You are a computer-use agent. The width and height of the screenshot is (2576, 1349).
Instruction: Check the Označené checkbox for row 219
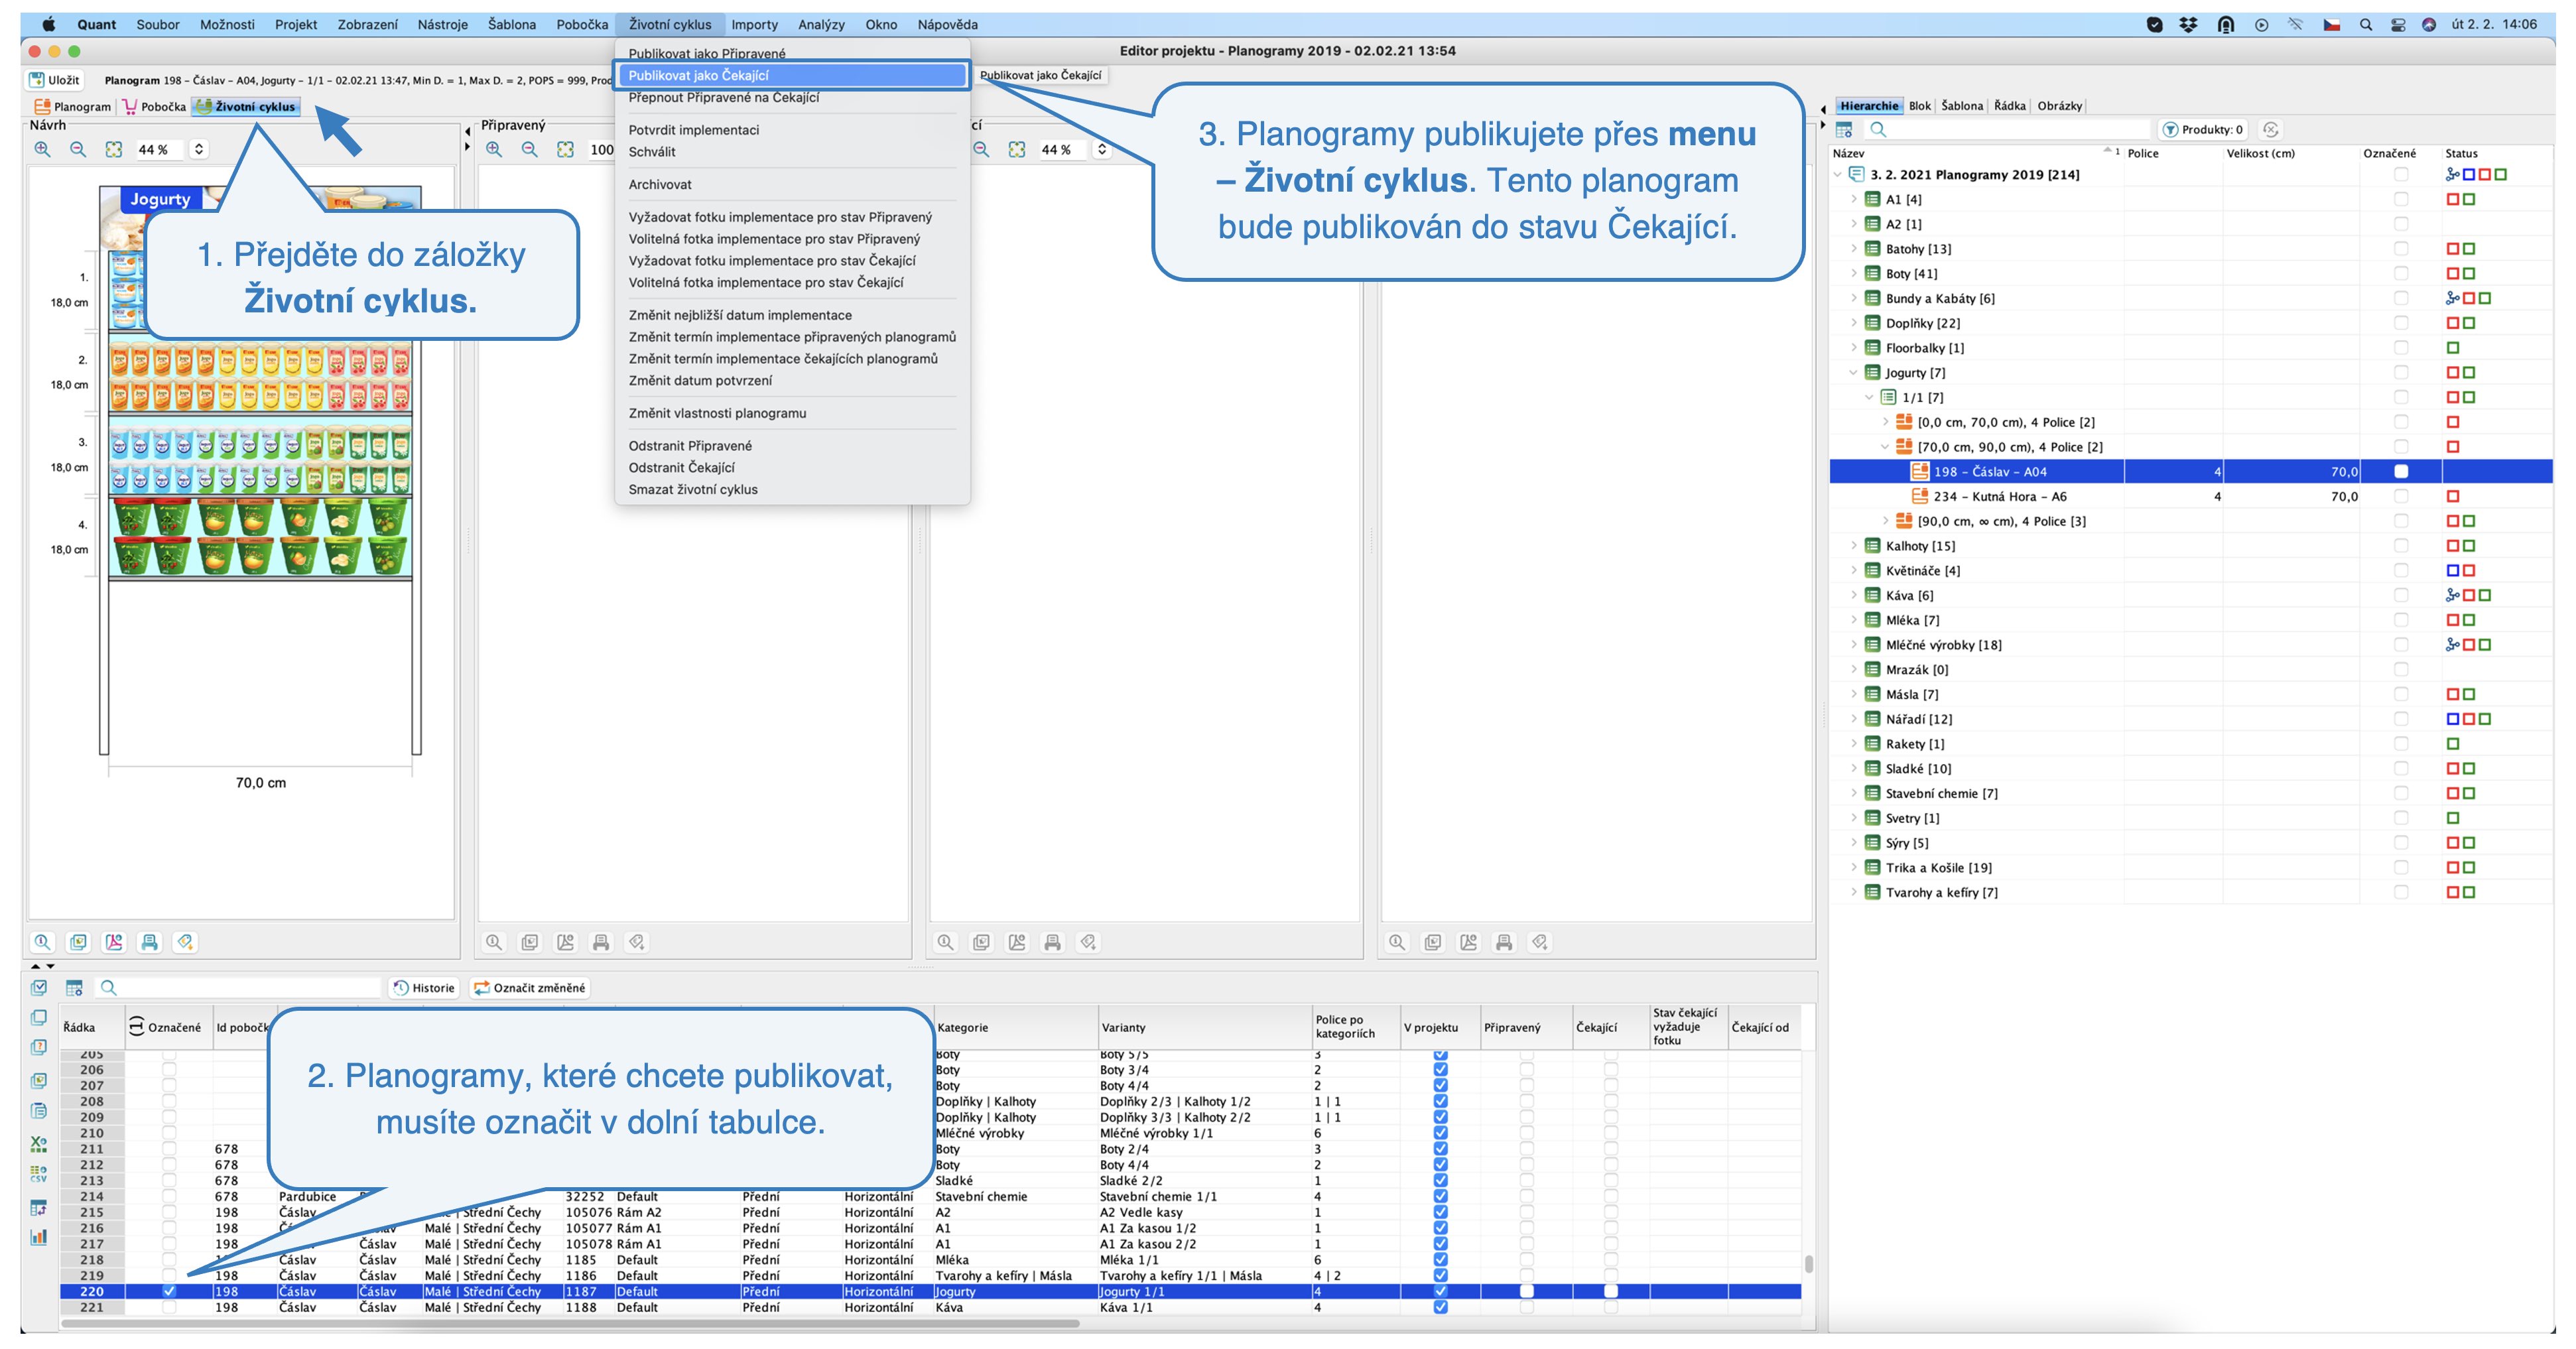point(169,1275)
